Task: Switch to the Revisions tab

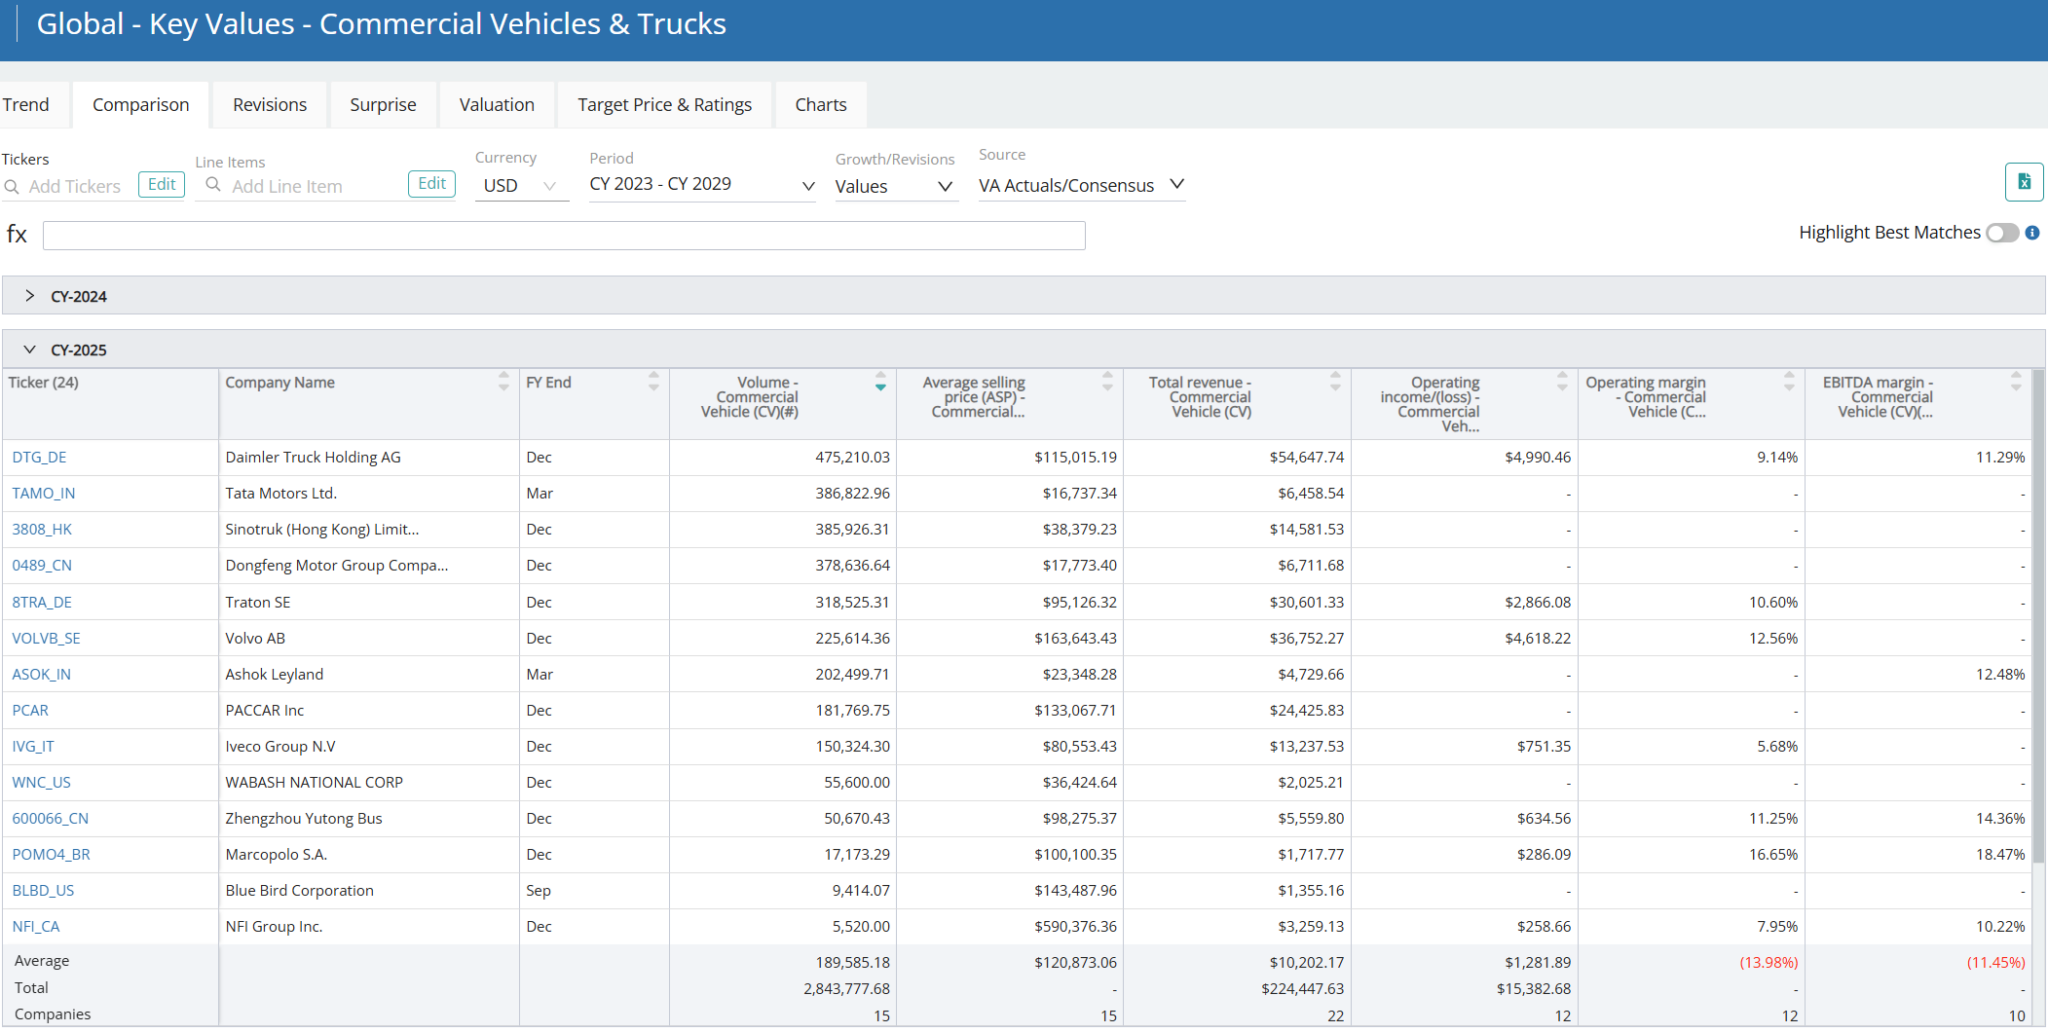Action: [x=269, y=105]
